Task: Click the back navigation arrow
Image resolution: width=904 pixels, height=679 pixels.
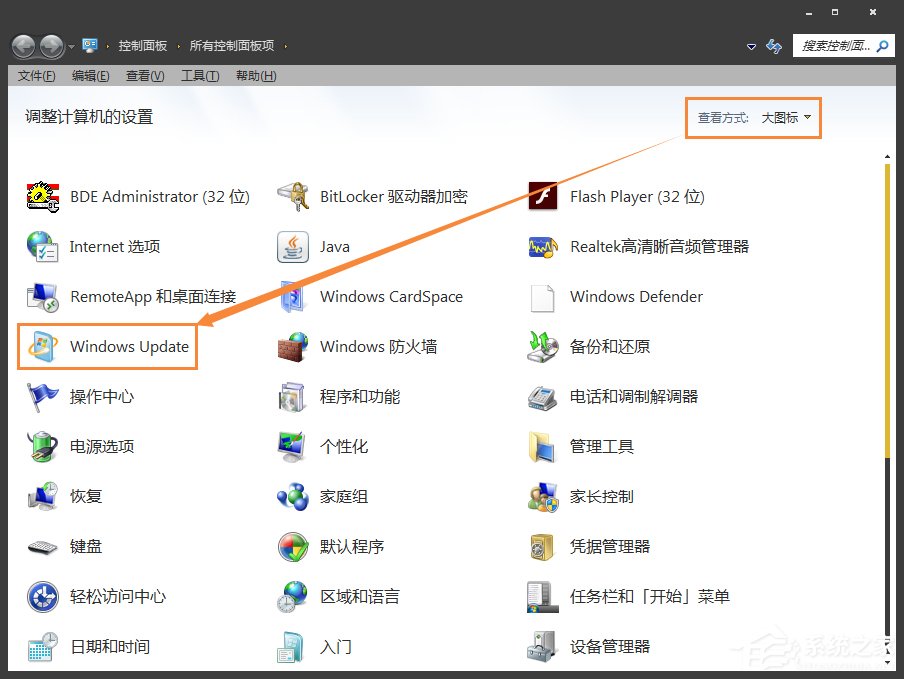Action: [22, 45]
